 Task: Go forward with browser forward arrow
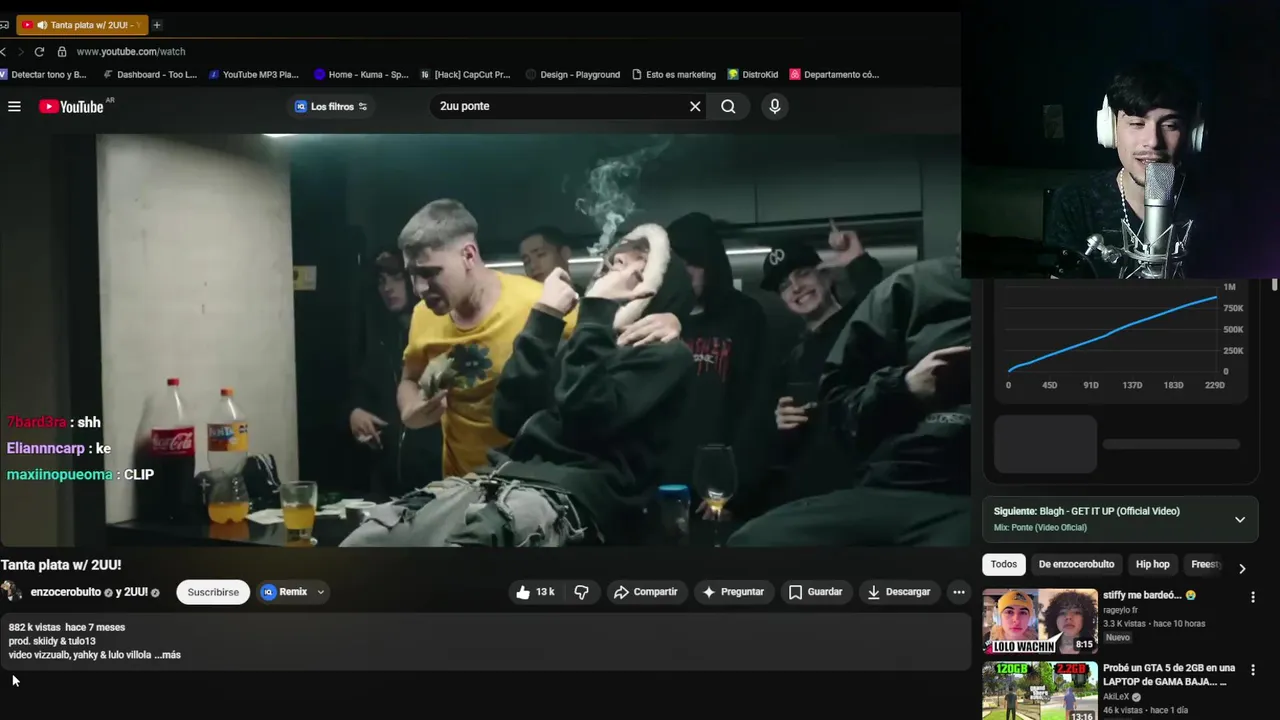tap(20, 51)
